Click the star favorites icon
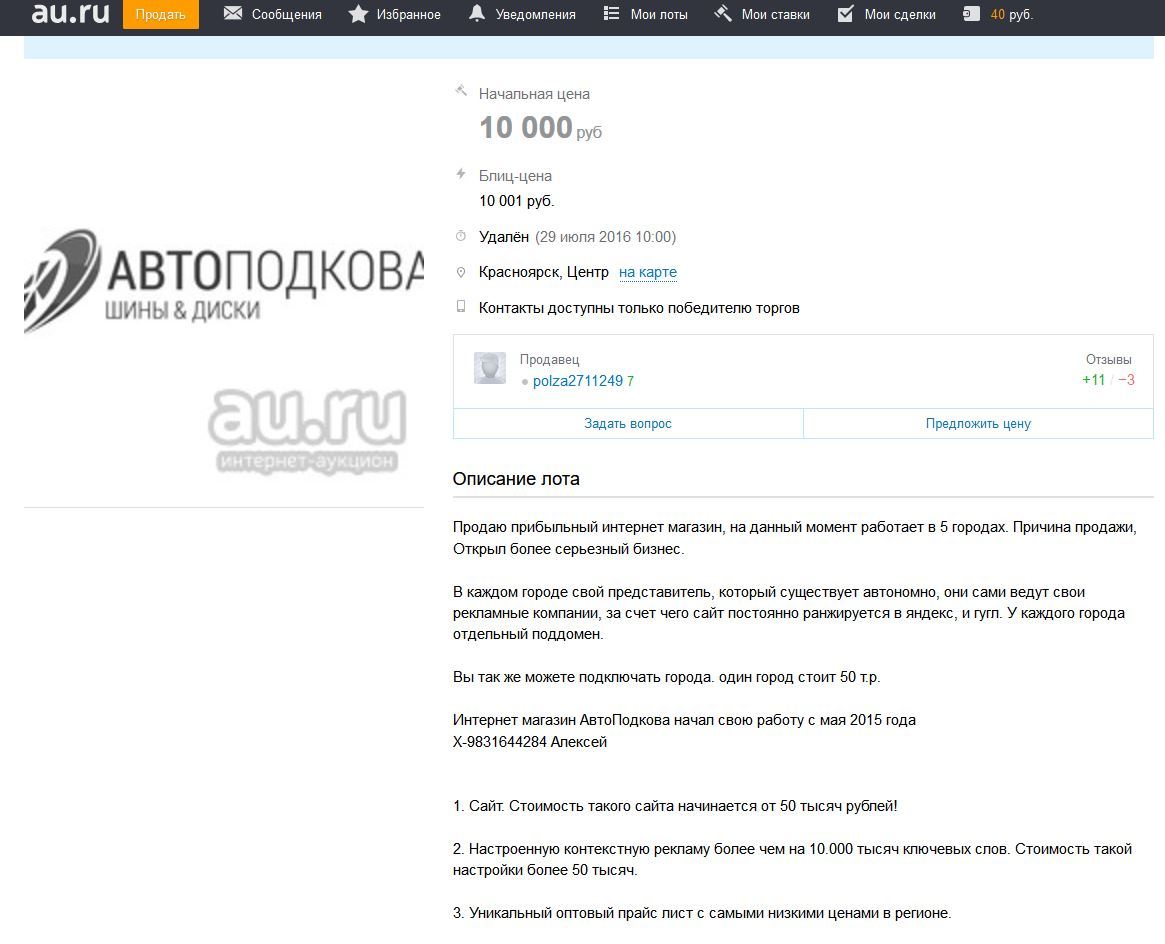 point(358,13)
